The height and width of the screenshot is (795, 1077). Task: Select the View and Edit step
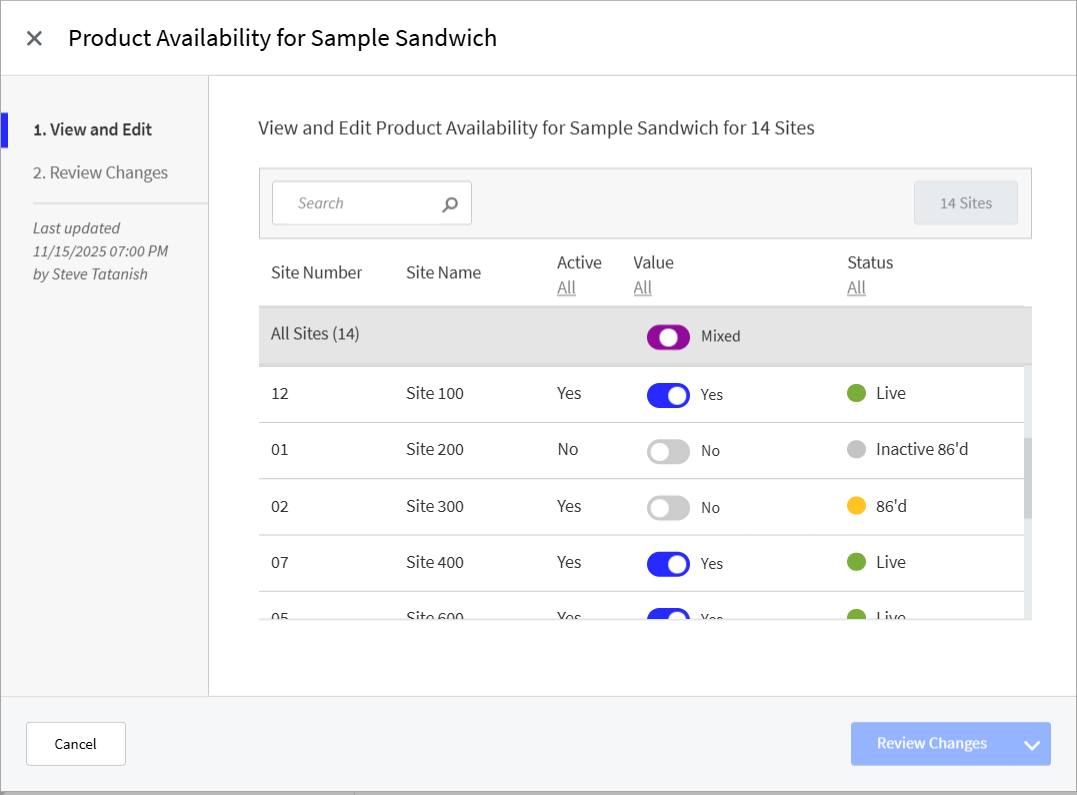93,129
